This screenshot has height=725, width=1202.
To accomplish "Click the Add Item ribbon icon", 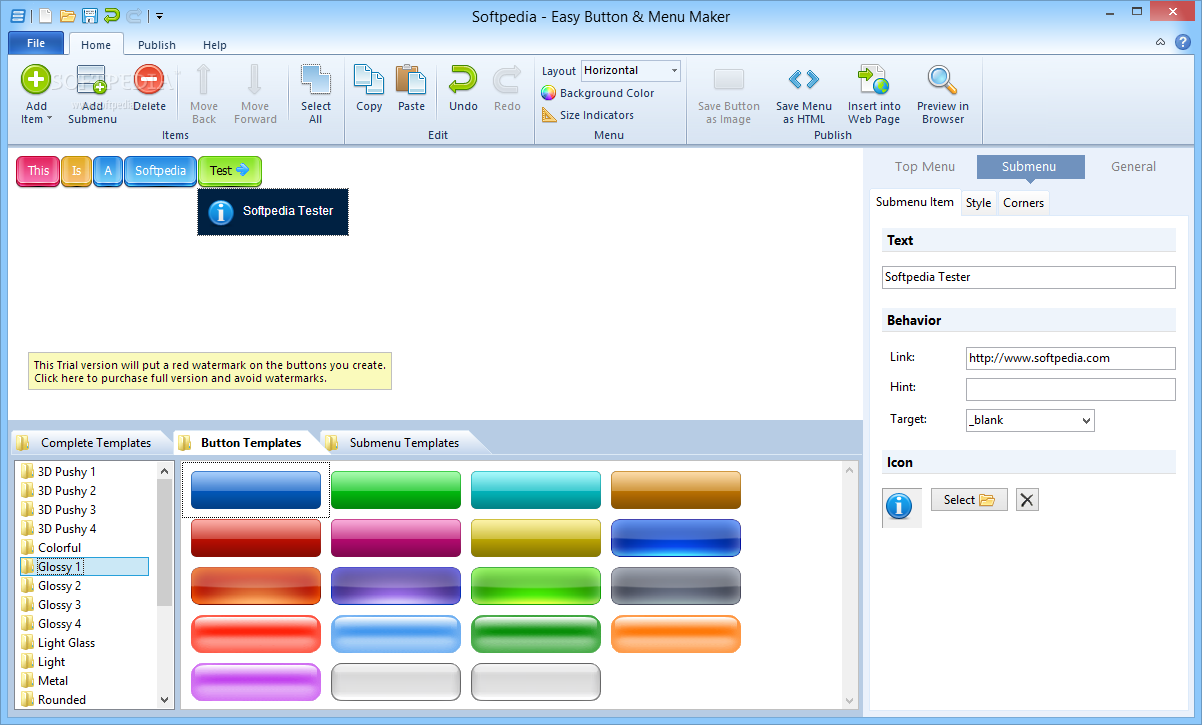I will coord(36,79).
